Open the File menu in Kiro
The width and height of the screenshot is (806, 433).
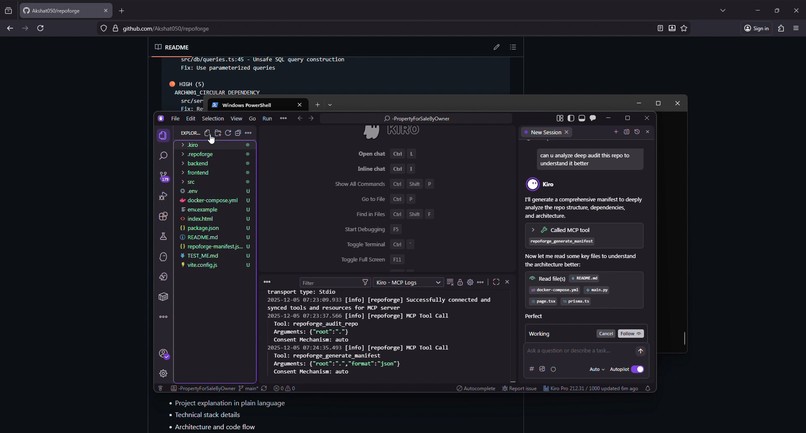[175, 118]
